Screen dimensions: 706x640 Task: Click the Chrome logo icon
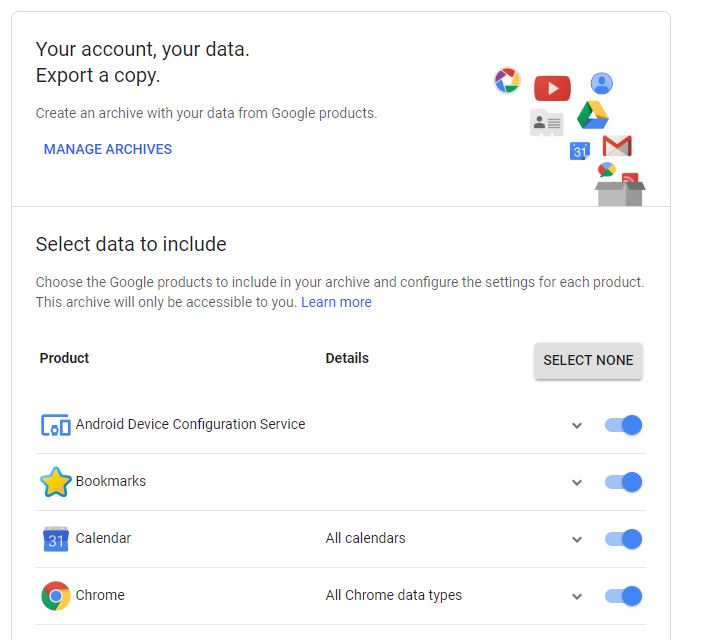coord(56,596)
